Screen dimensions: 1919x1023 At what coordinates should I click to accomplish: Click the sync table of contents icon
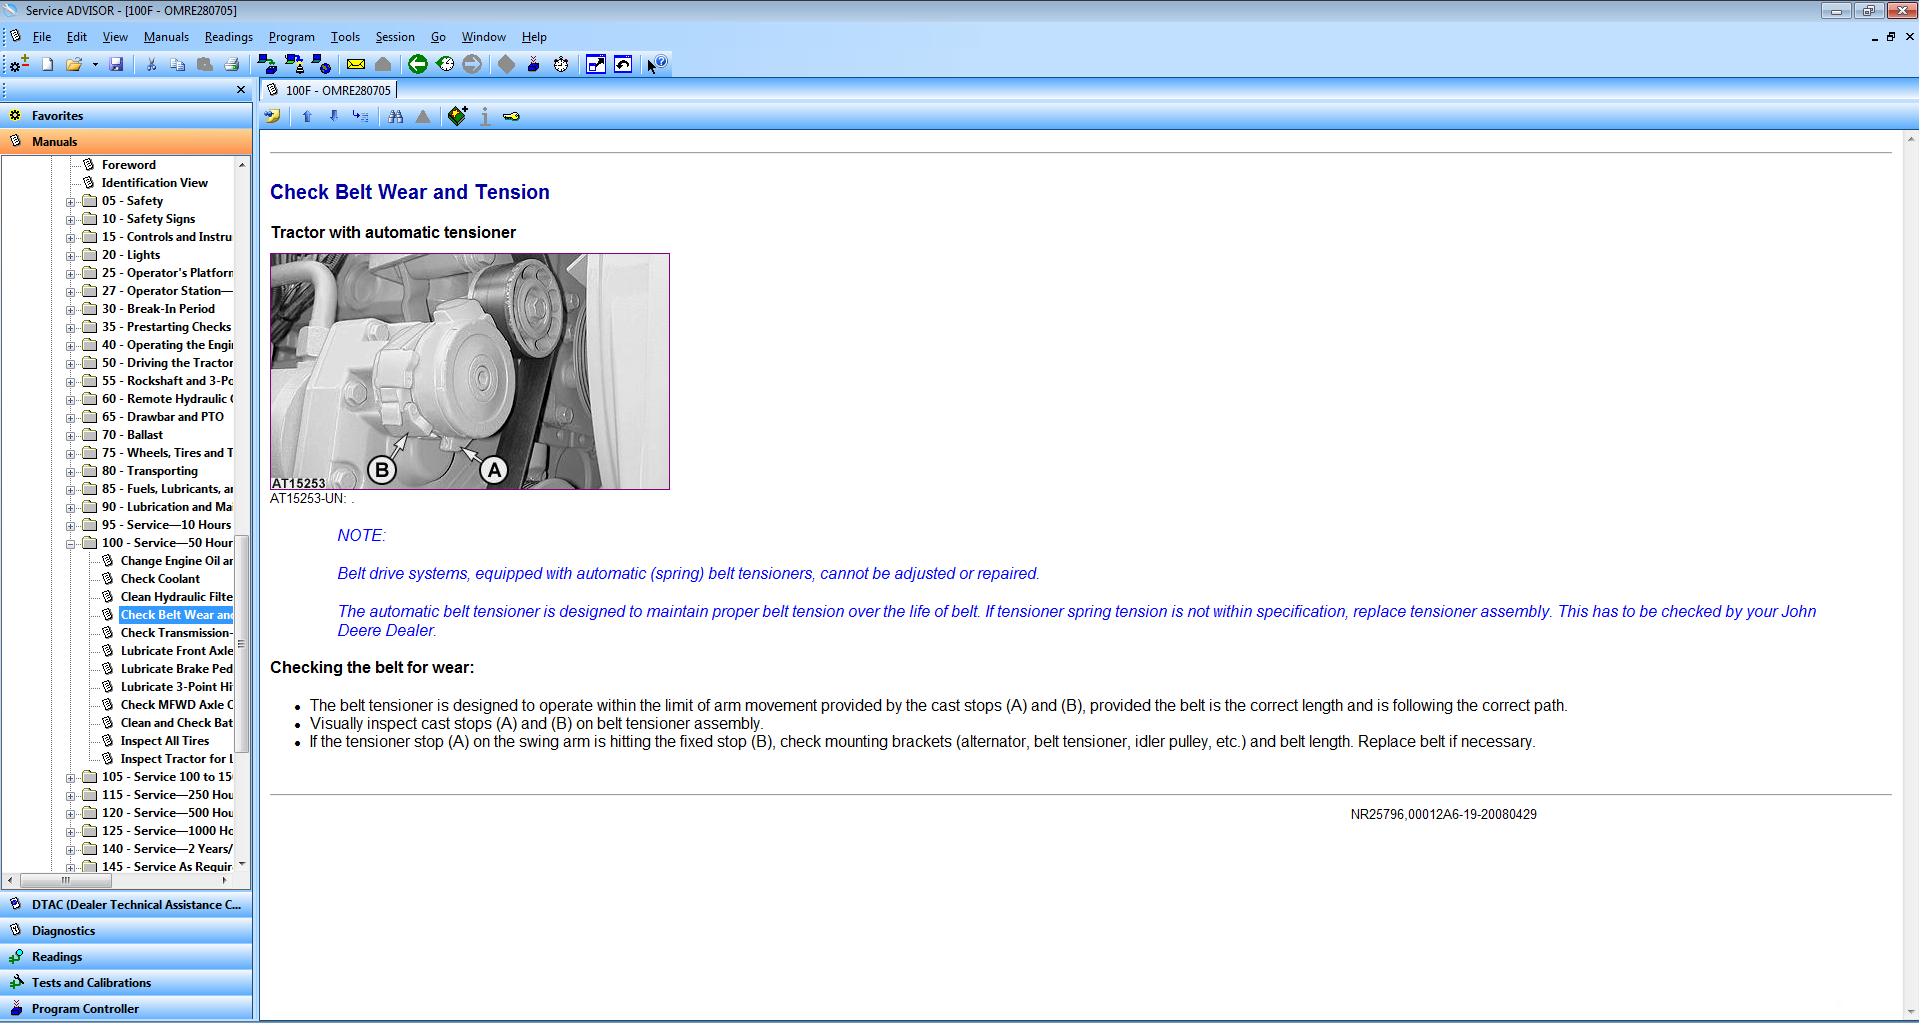pyautogui.click(x=360, y=117)
